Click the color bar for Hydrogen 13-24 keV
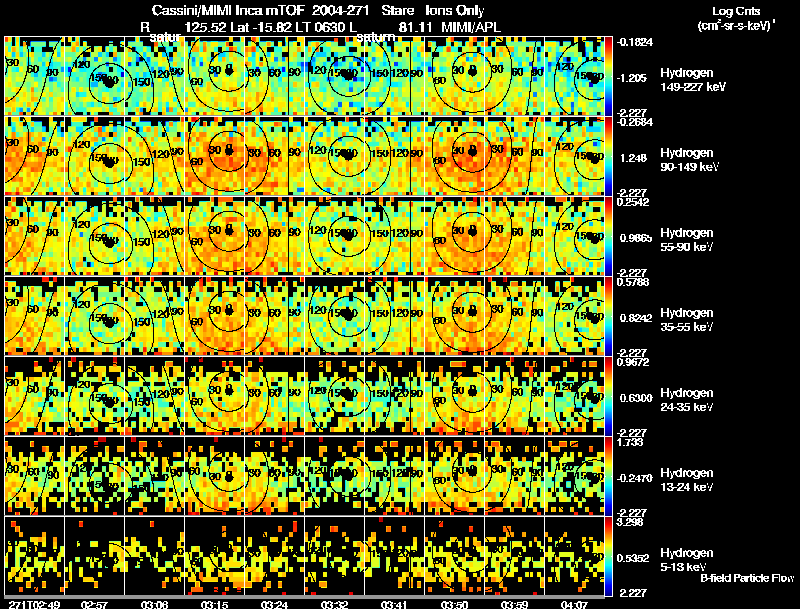This screenshot has height=609, width=800. coord(609,477)
